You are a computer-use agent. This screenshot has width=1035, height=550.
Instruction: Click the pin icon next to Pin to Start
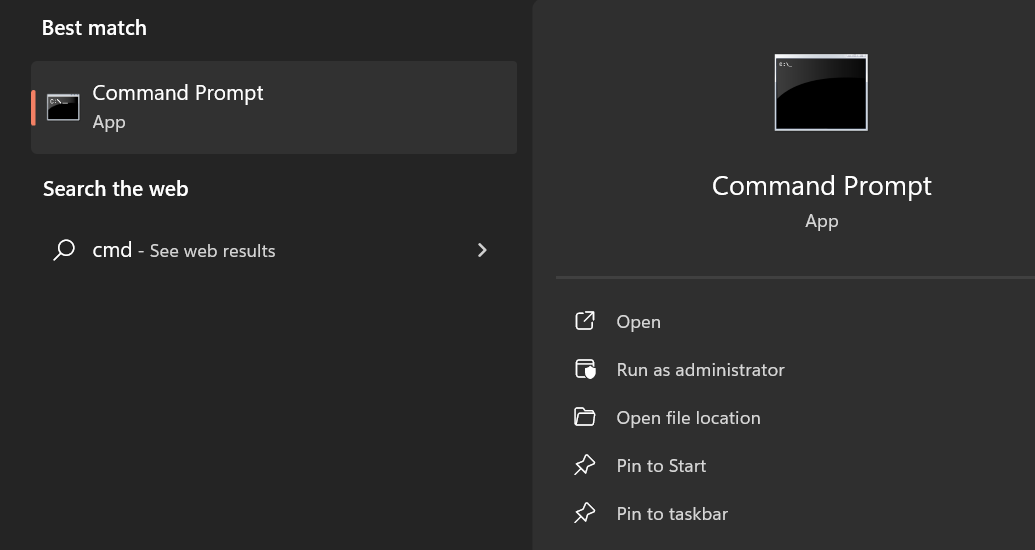pyautogui.click(x=585, y=465)
